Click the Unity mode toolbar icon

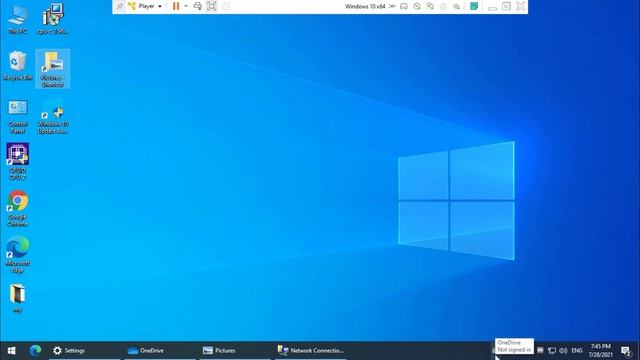coord(226,6)
